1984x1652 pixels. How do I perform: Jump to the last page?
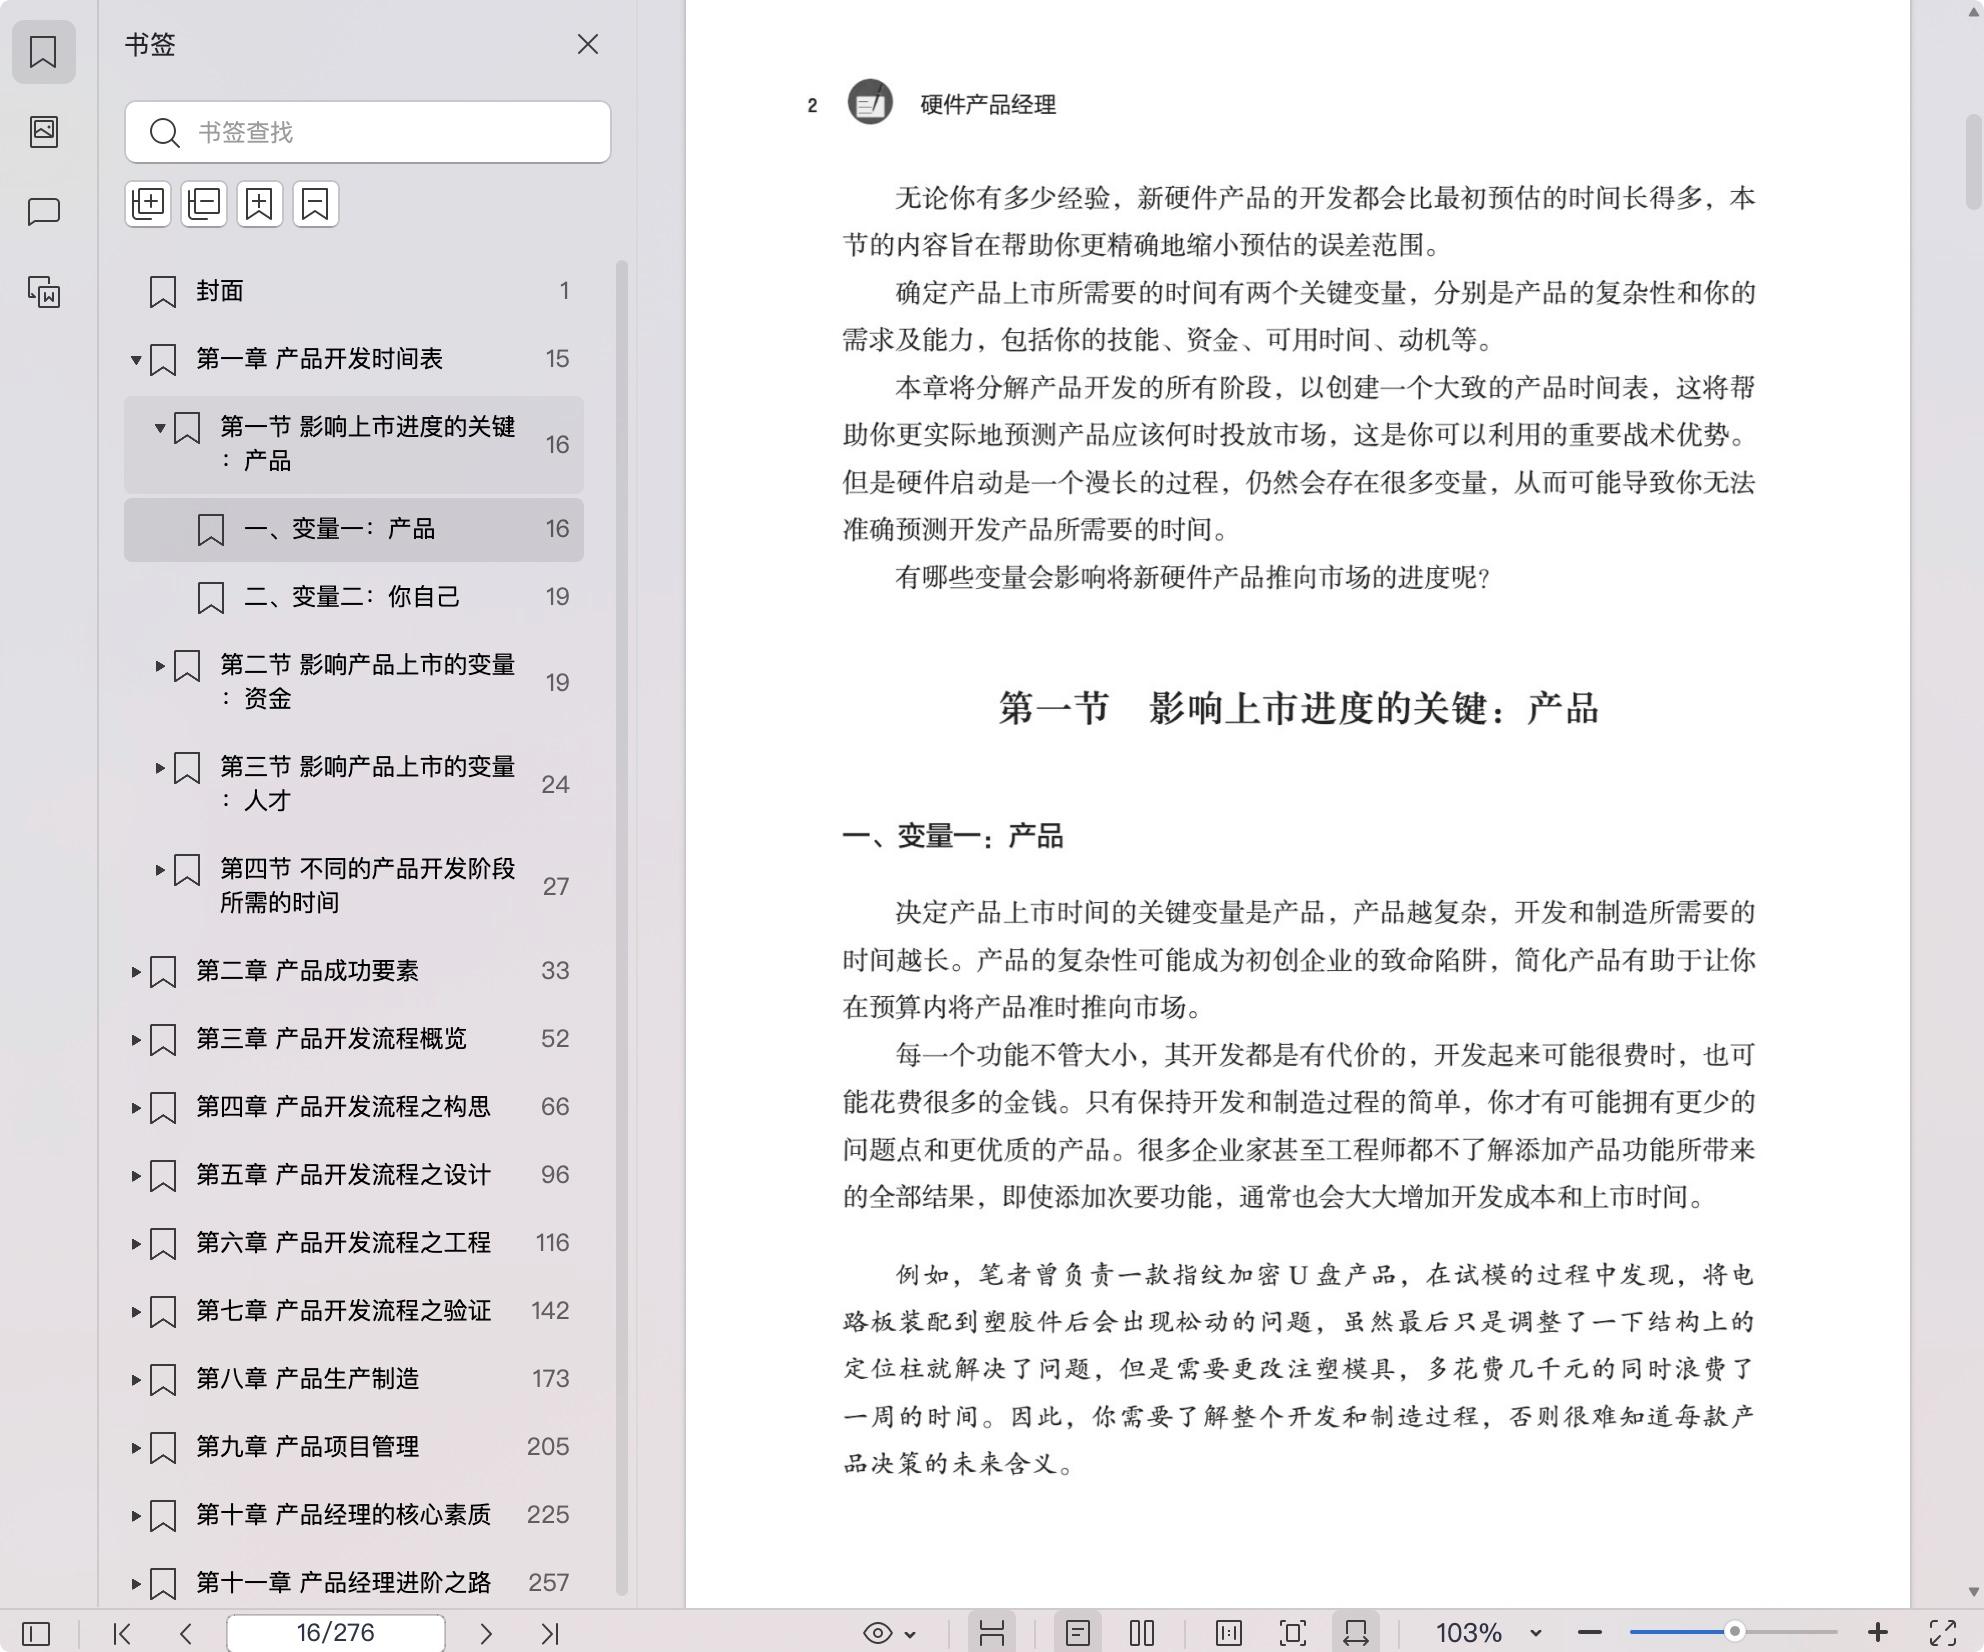click(x=550, y=1634)
